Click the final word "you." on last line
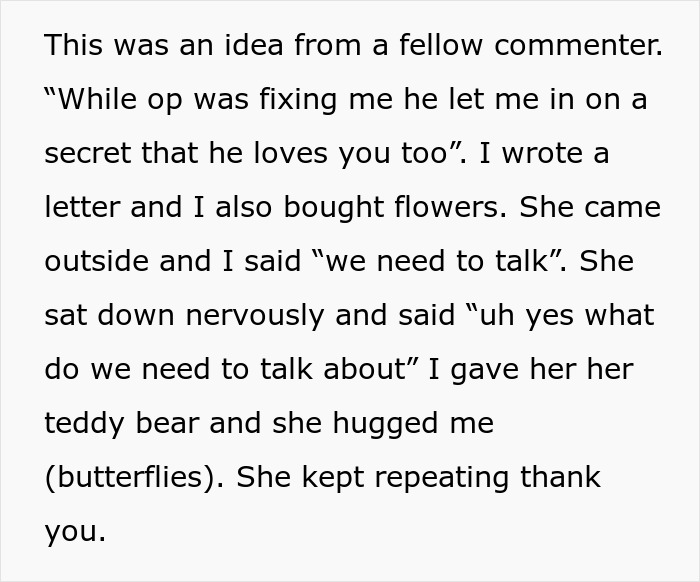The height and width of the screenshot is (582, 700). 74,532
